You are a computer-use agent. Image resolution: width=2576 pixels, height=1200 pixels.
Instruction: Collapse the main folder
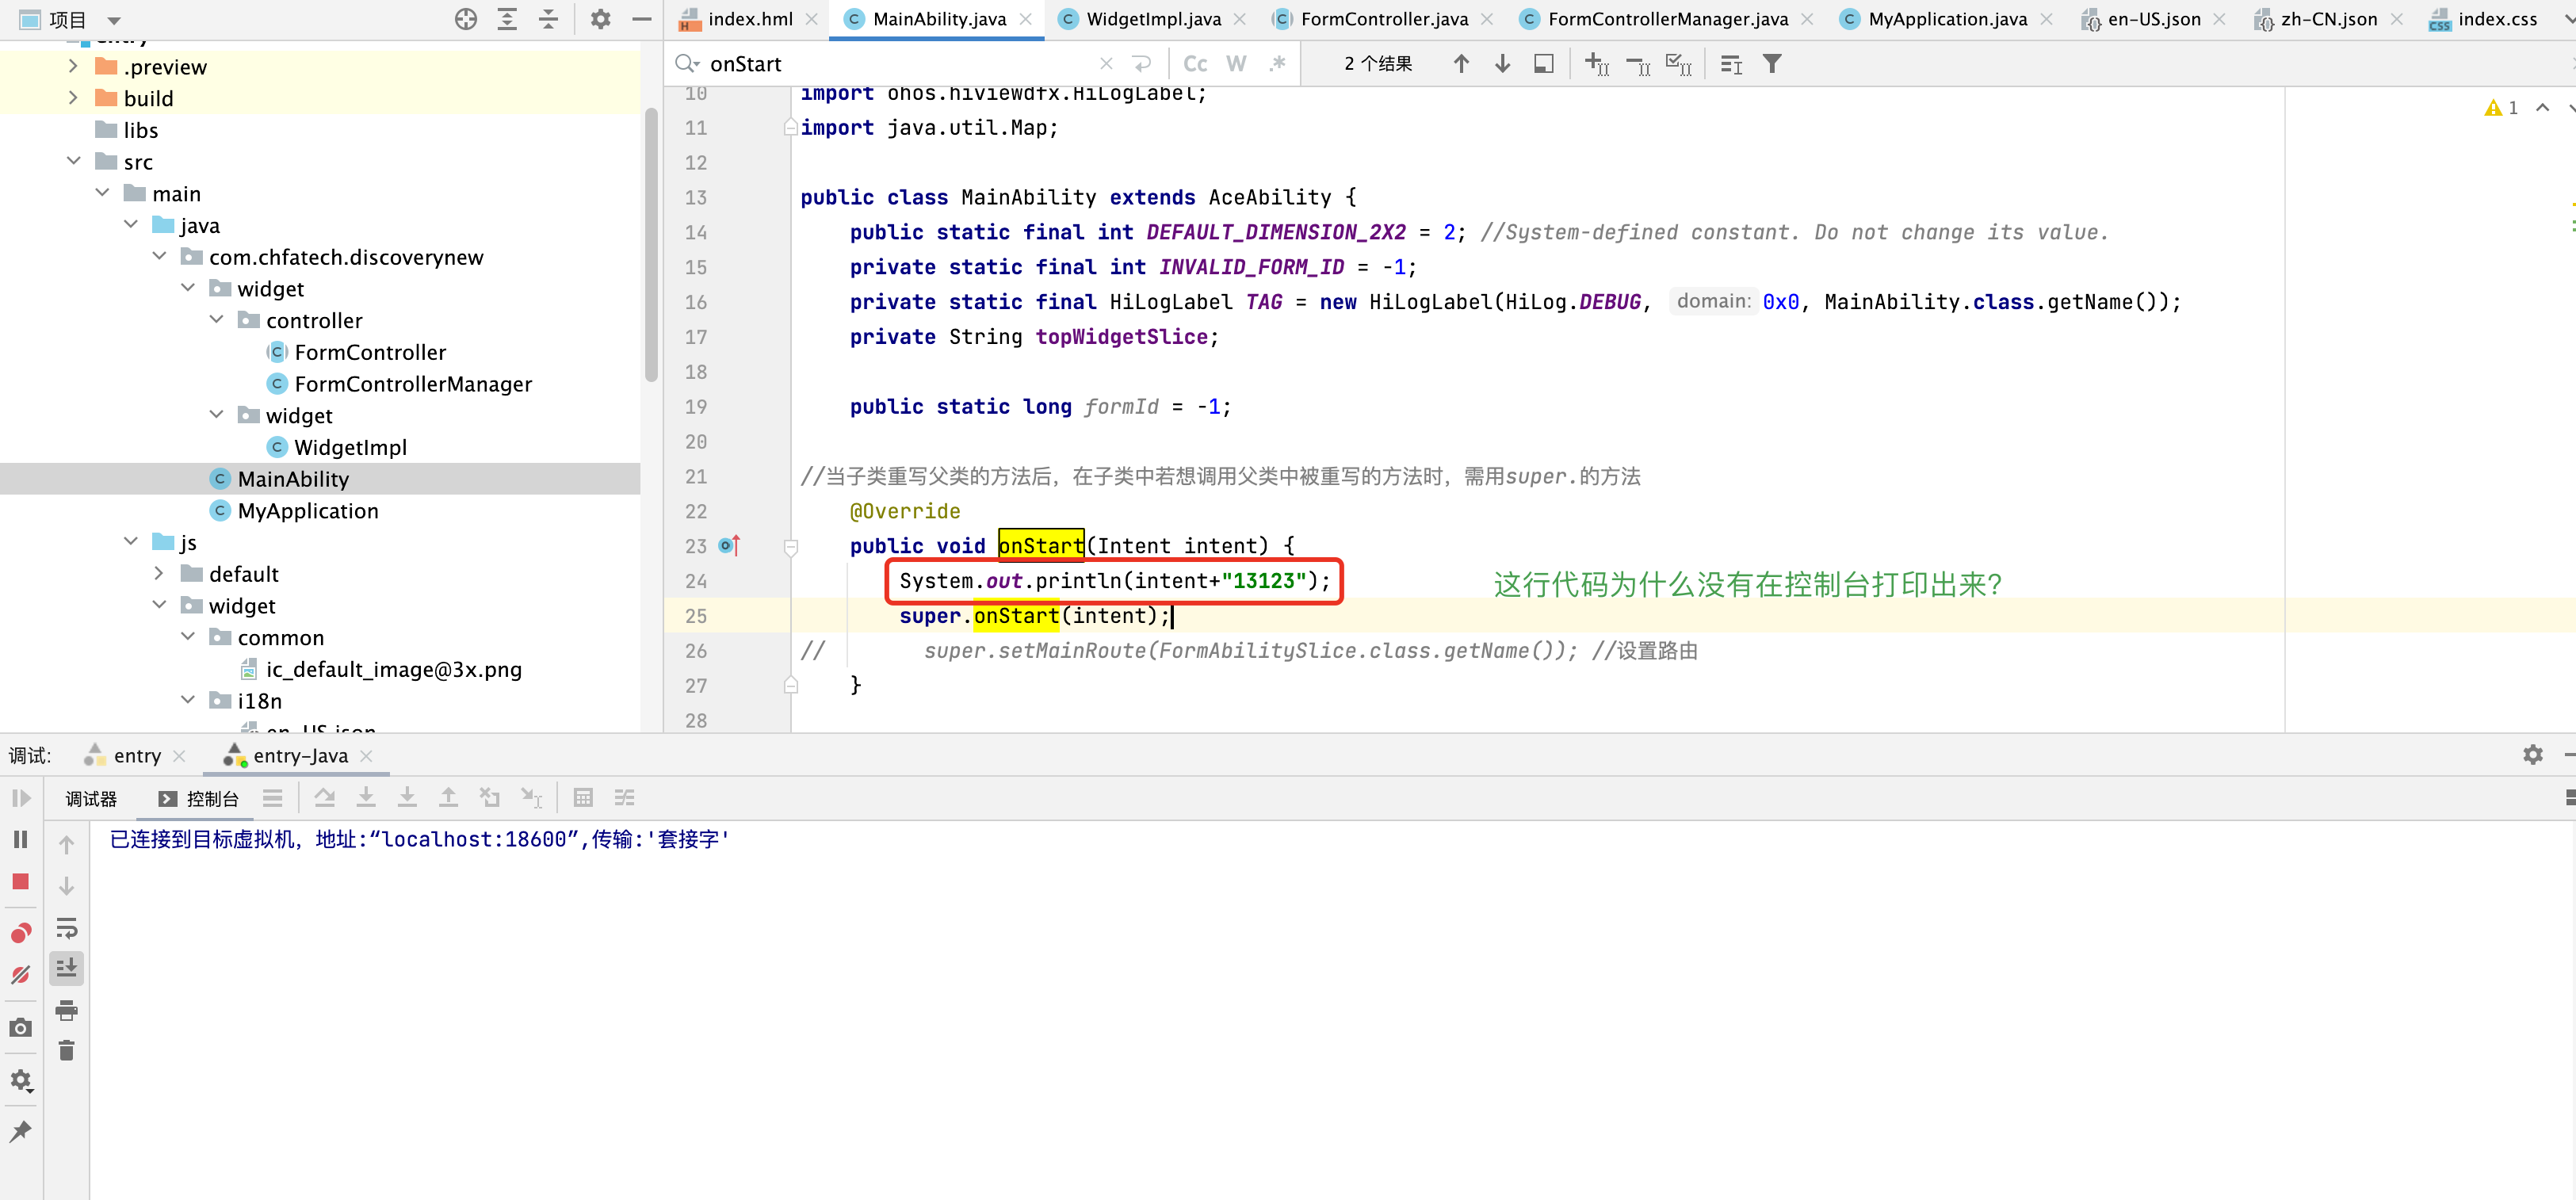point(102,193)
